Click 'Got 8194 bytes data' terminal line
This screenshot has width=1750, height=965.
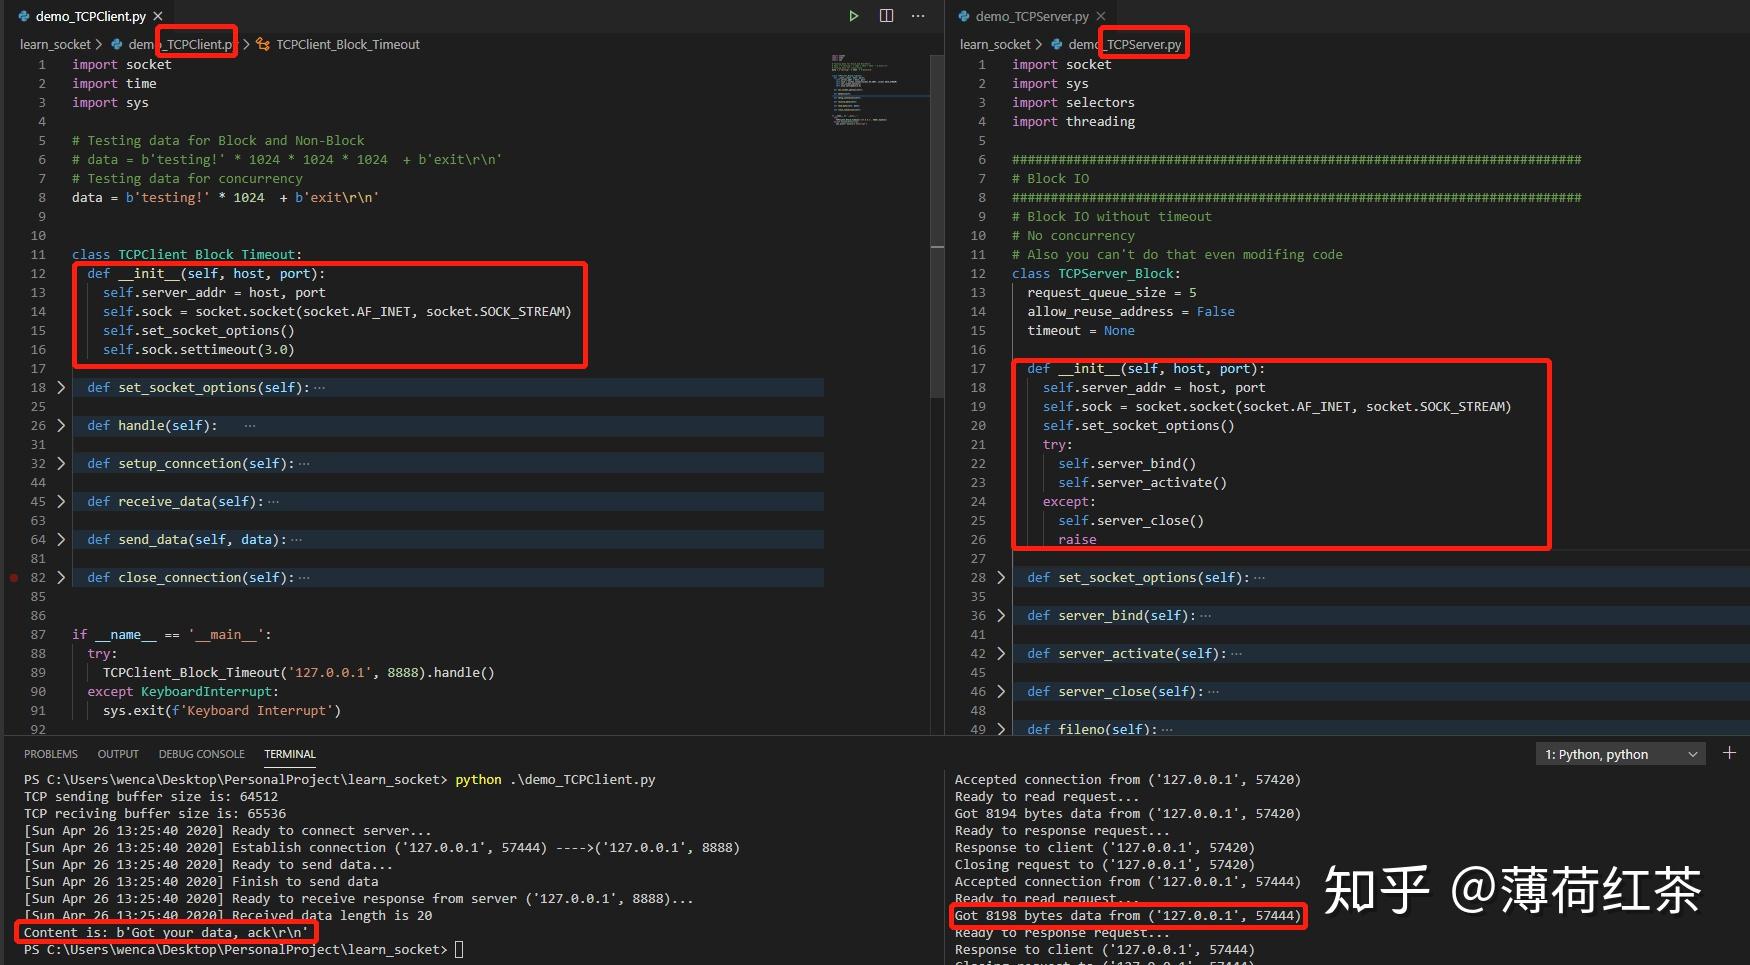click(1128, 814)
